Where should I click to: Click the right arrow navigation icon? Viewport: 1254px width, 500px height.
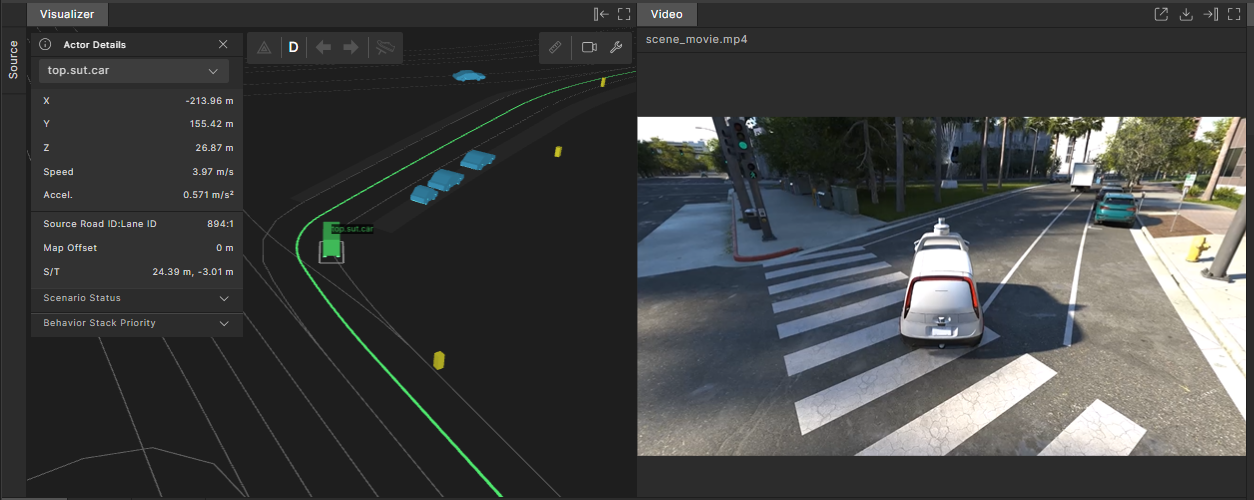coord(351,47)
